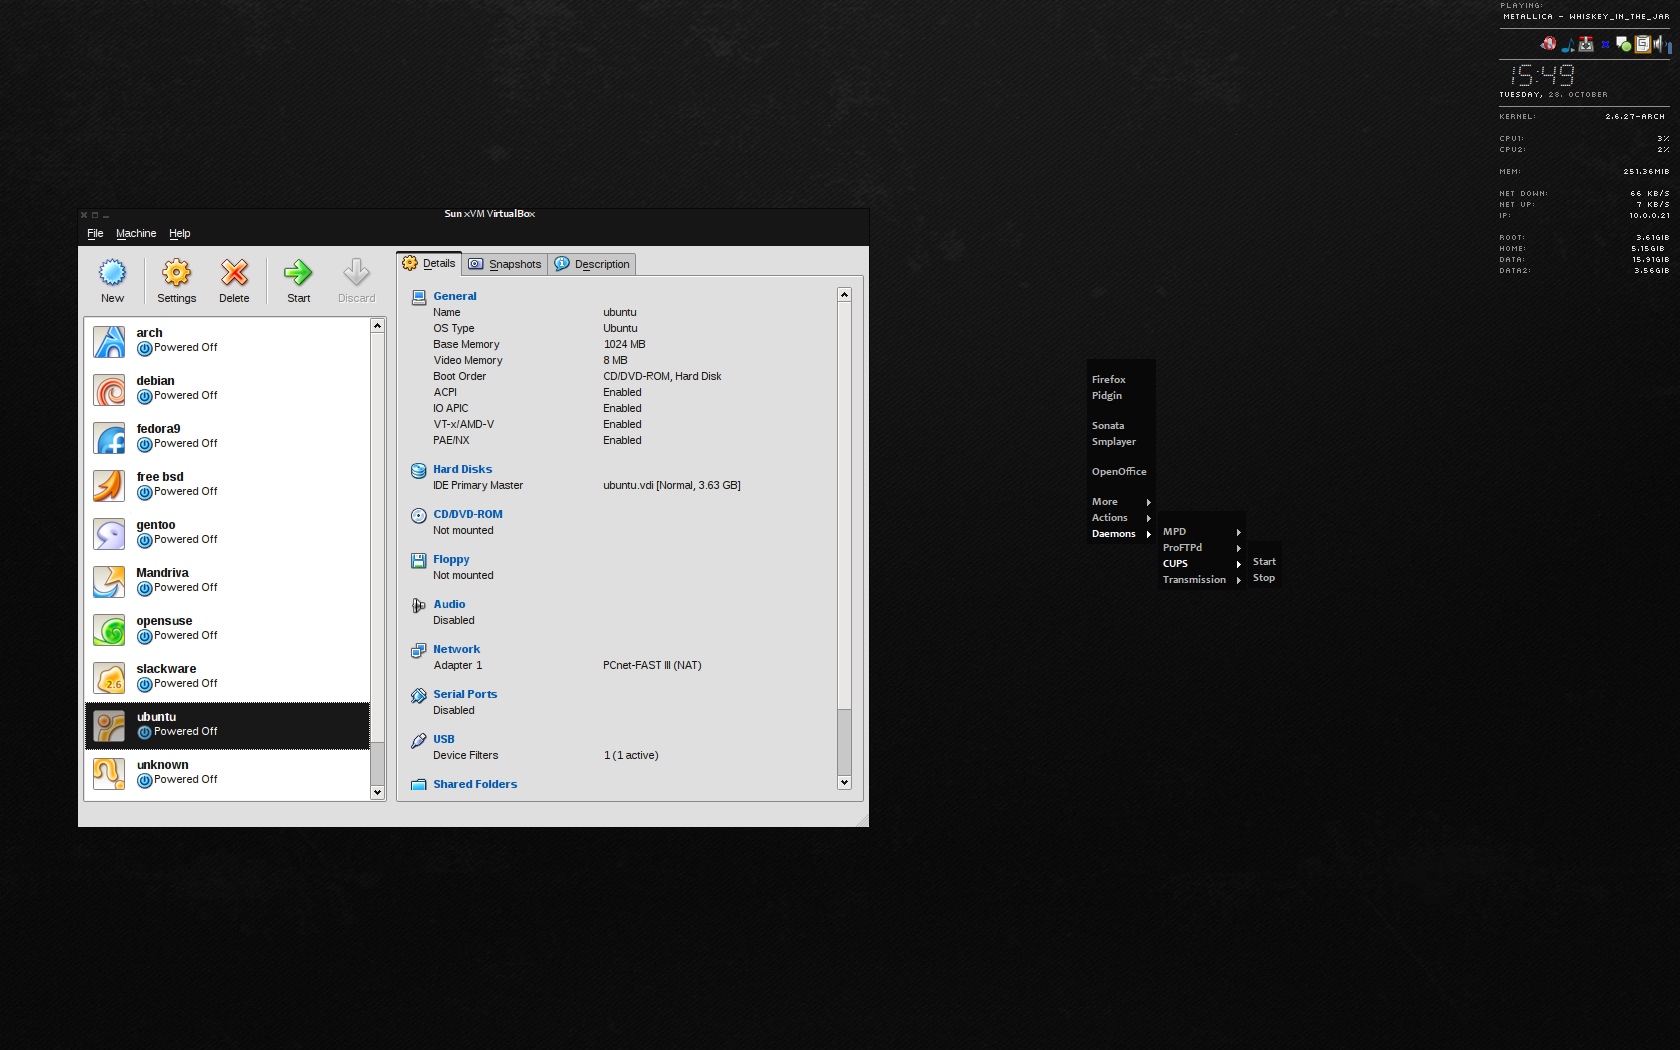
Task: Launch OpenOffice from the desktop menu
Action: click(1119, 472)
